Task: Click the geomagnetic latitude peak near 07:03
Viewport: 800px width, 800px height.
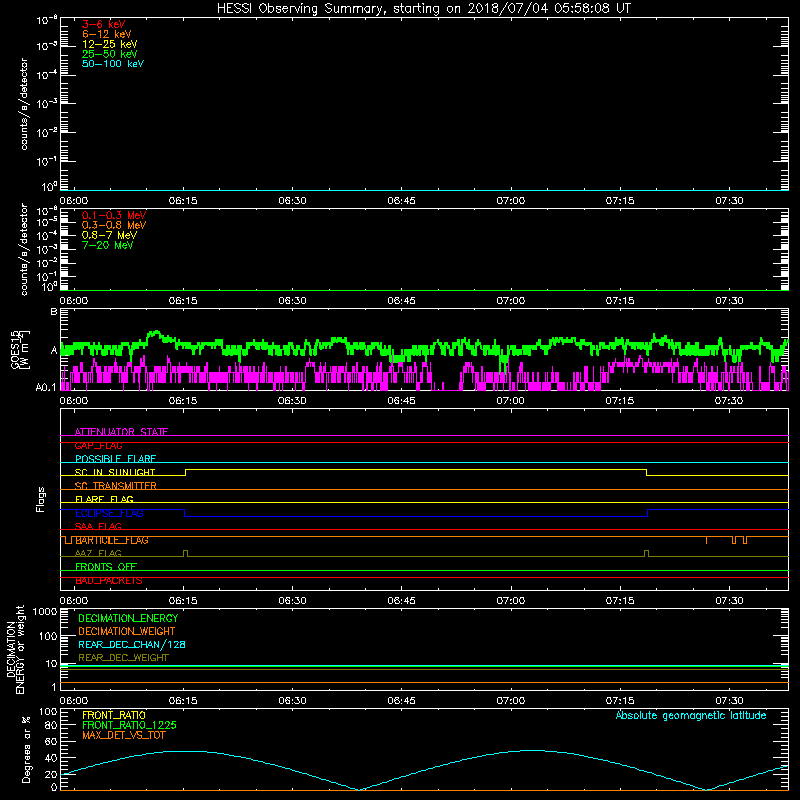Action: [533, 751]
